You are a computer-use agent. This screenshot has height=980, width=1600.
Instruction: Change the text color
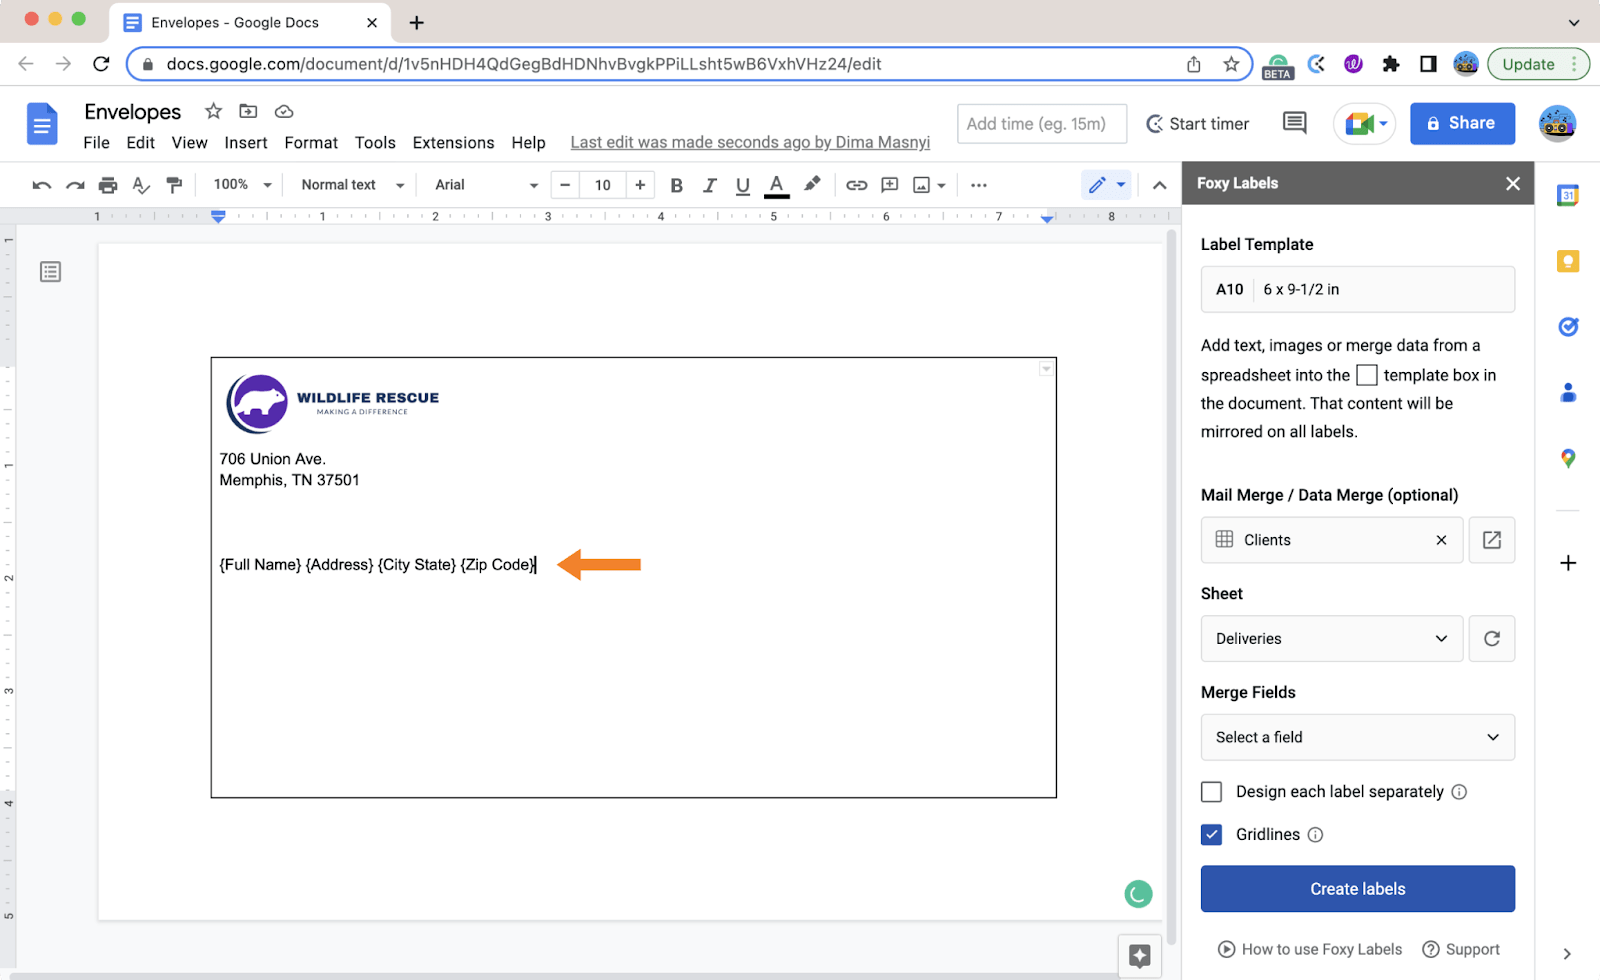click(776, 185)
